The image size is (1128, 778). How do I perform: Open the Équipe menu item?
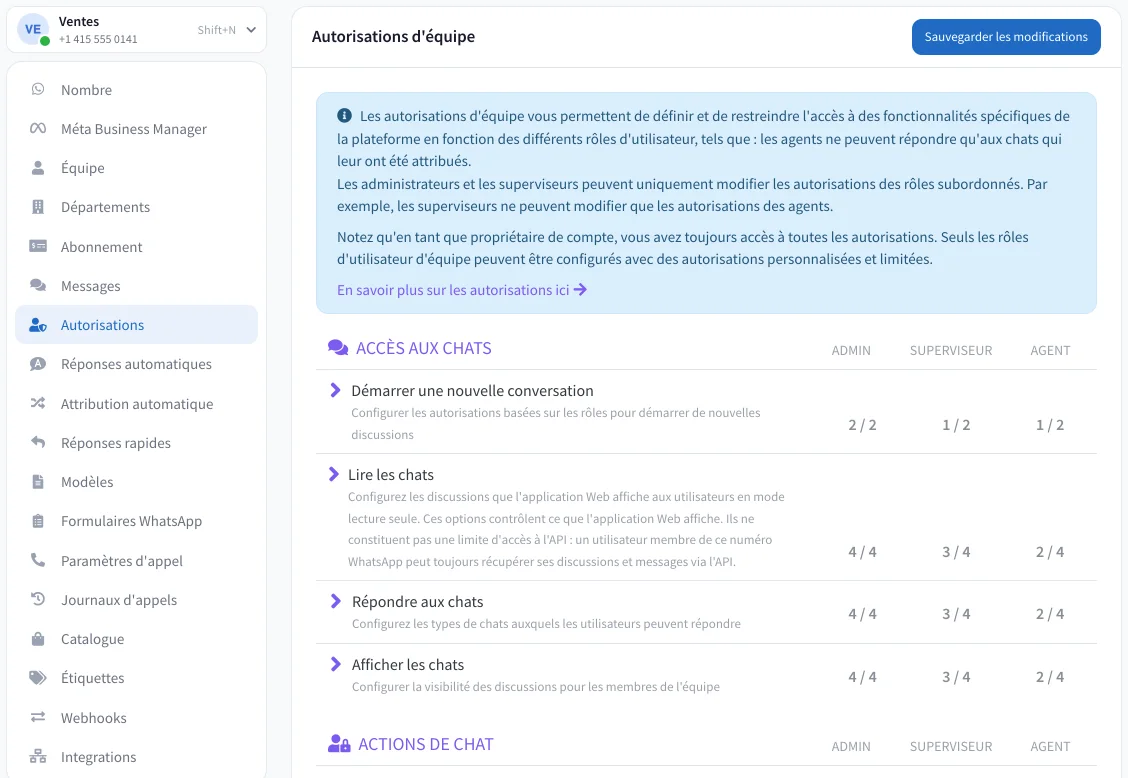point(137,168)
